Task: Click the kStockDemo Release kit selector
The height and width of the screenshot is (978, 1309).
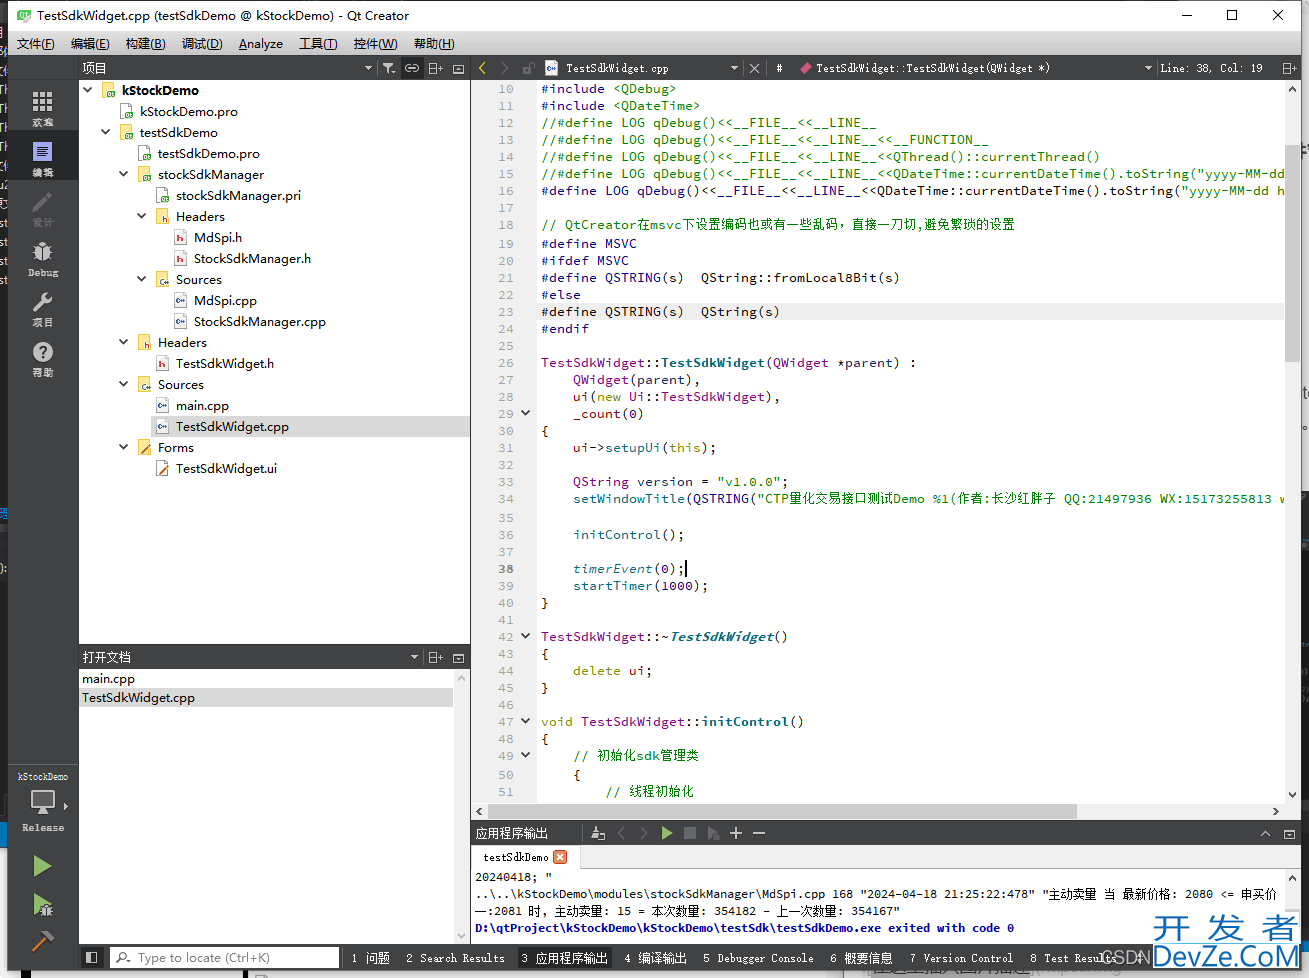Action: click(x=42, y=803)
